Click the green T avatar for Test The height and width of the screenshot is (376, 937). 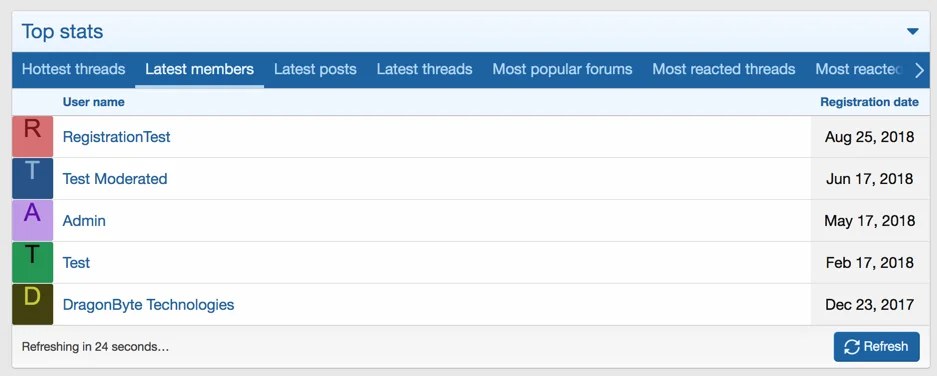point(32,262)
